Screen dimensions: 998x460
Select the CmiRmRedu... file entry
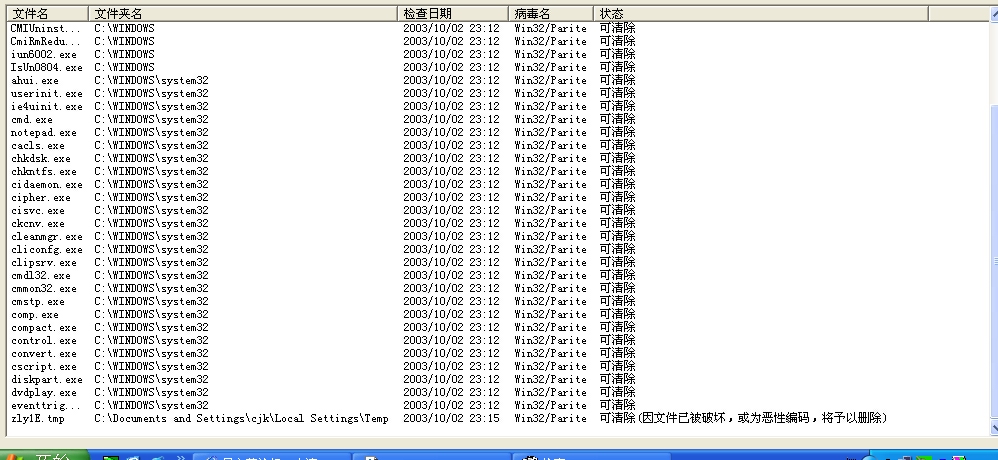[46, 41]
